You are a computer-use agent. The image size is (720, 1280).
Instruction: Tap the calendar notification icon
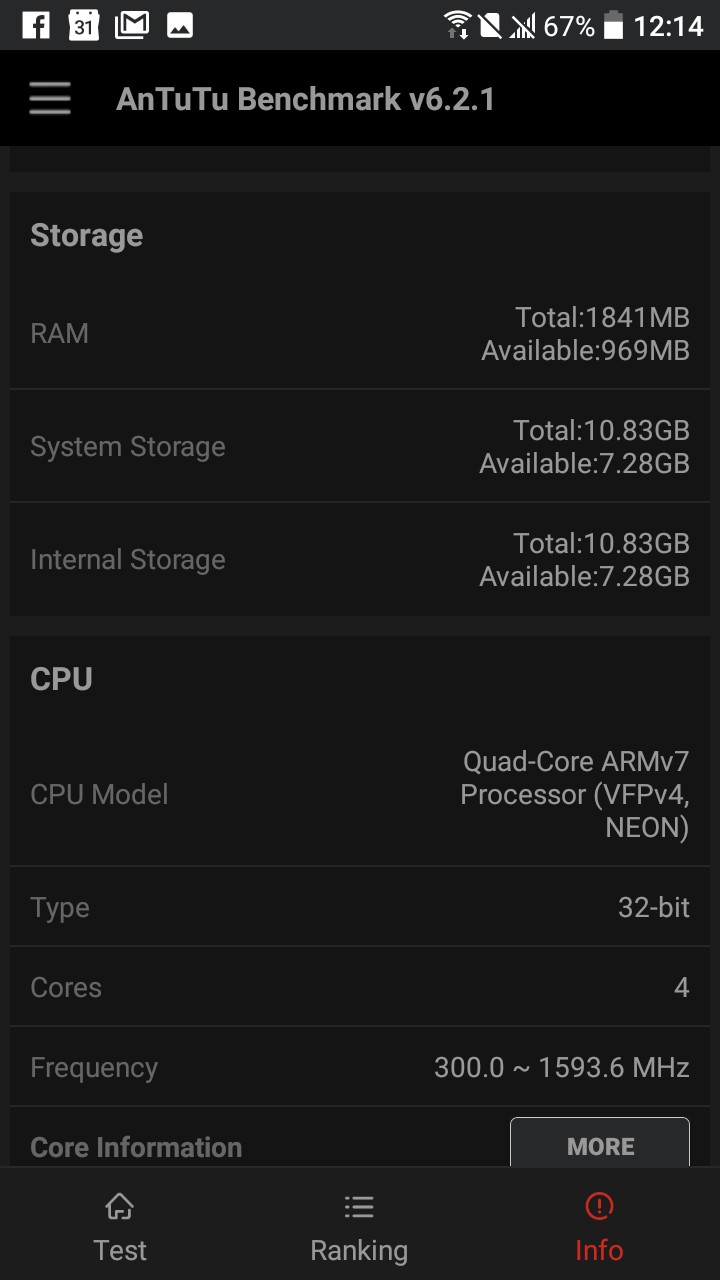(83, 25)
